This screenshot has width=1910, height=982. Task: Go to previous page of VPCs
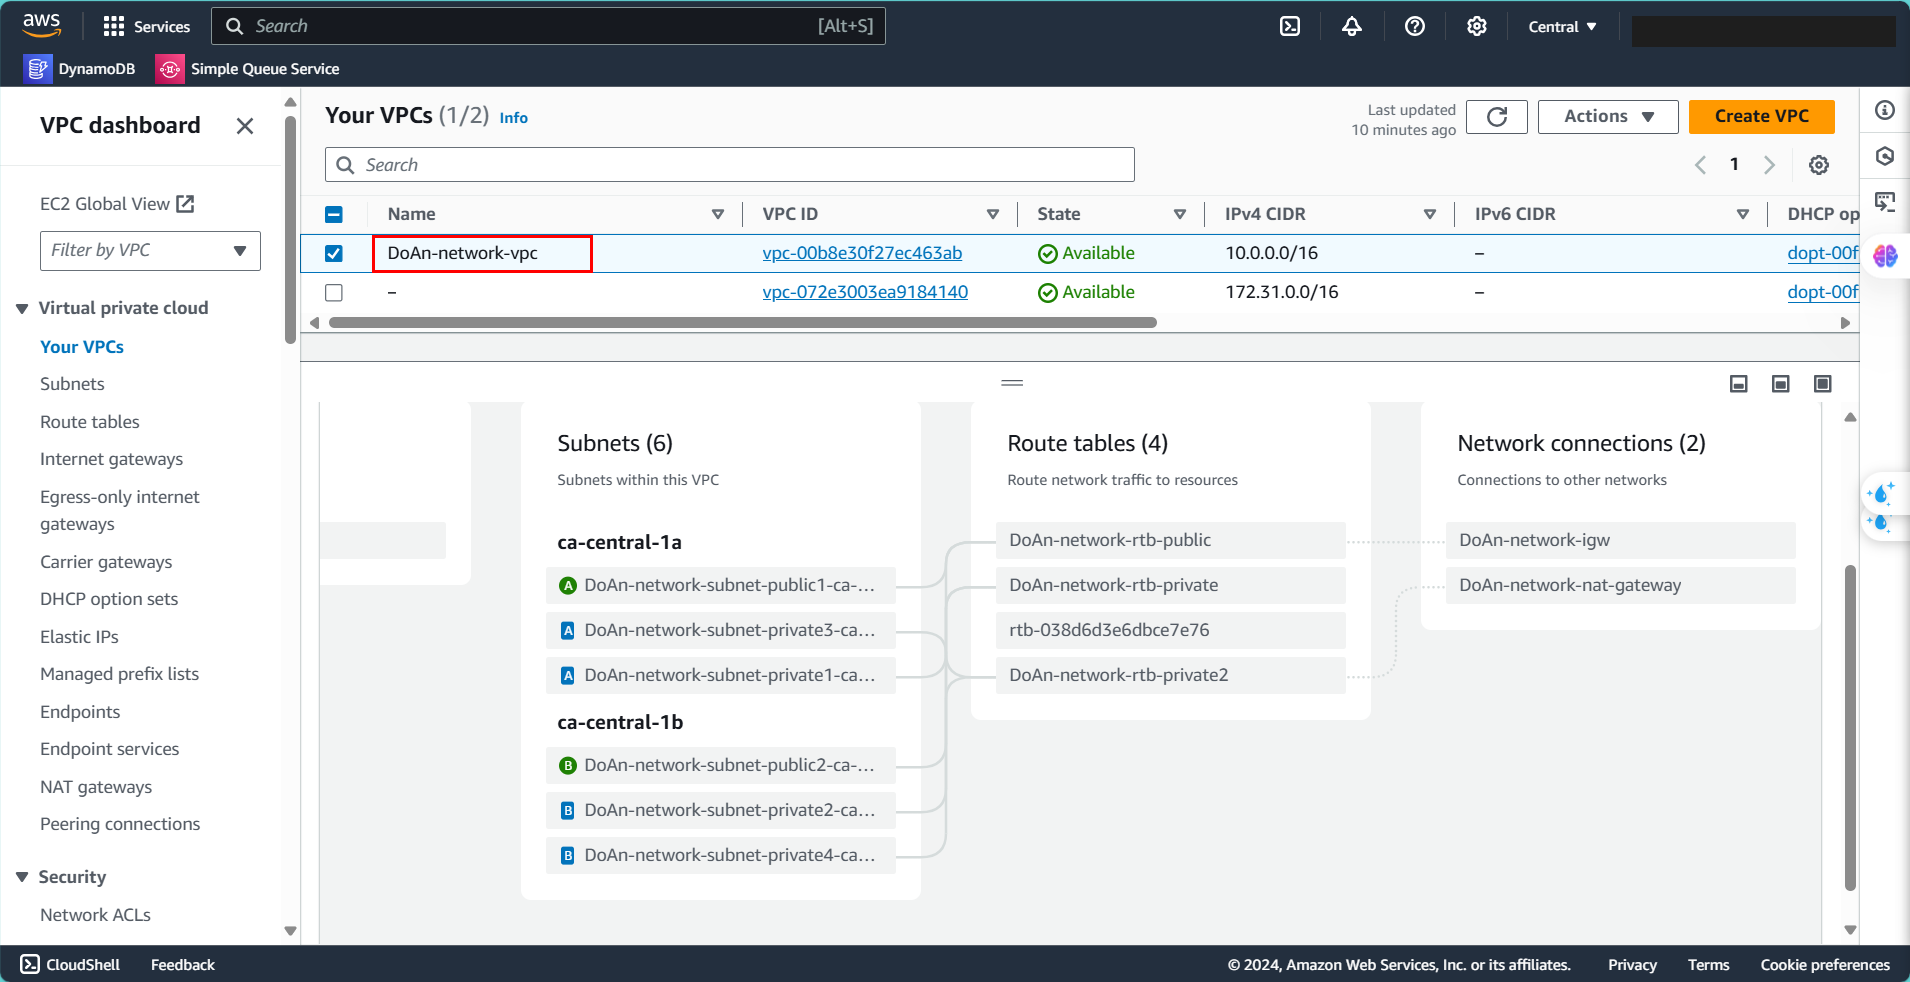(x=1700, y=165)
